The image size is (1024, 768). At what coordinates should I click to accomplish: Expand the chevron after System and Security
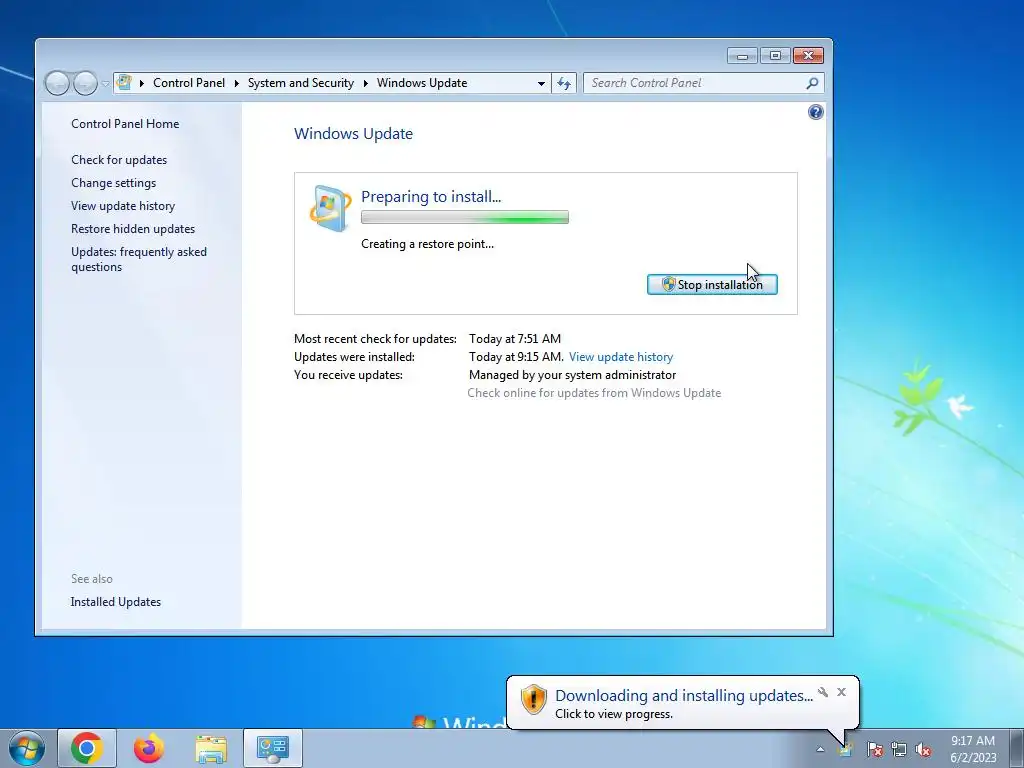[x=365, y=83]
